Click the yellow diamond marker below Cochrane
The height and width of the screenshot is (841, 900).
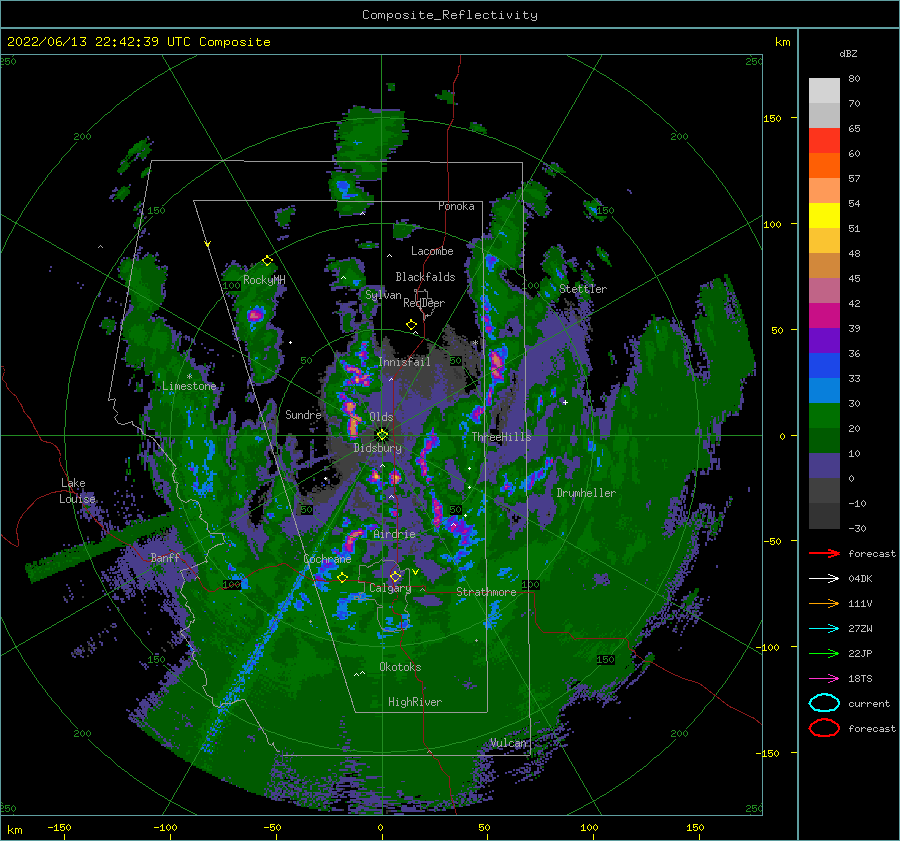[343, 578]
